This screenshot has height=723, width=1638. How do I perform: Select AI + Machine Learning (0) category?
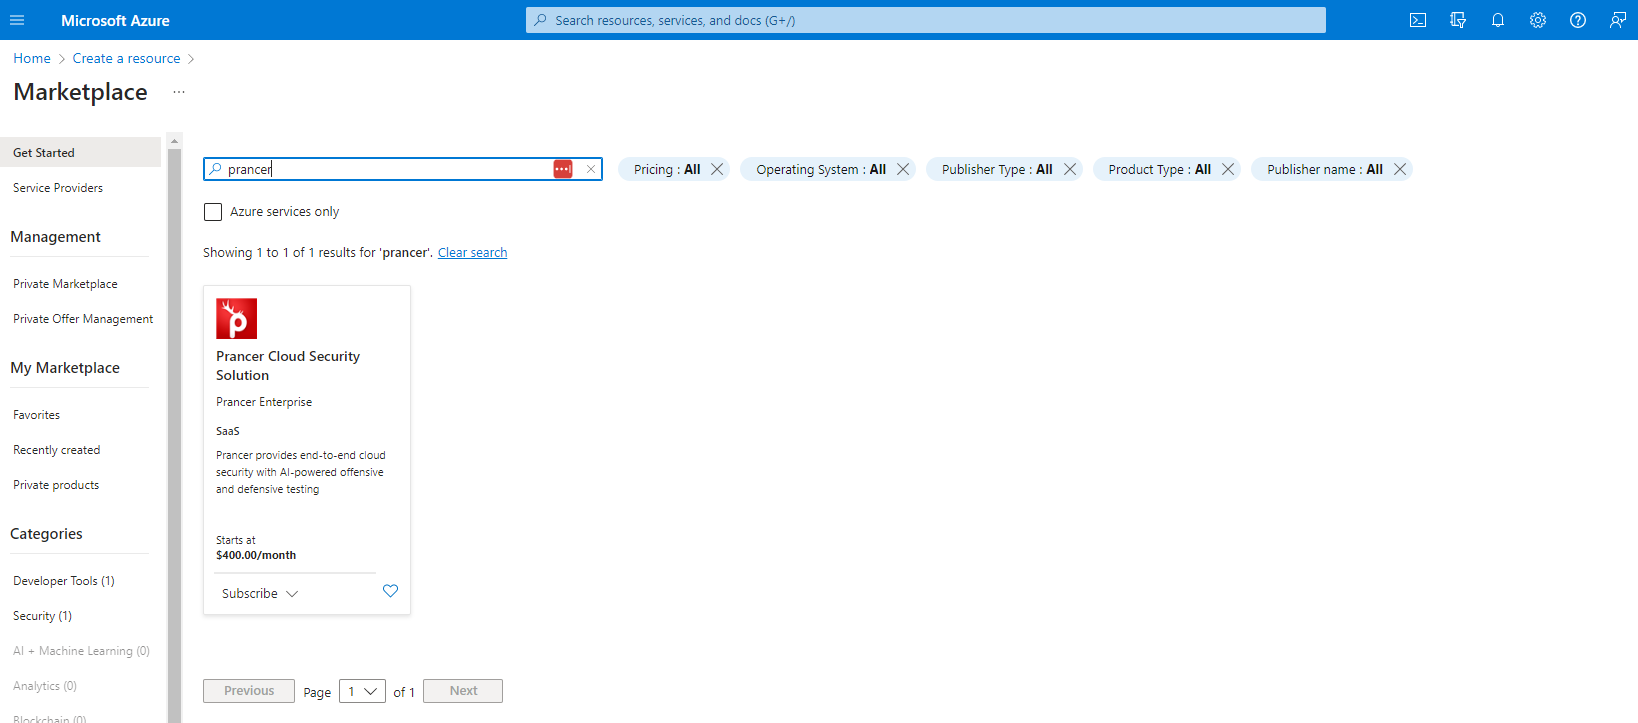(x=81, y=651)
